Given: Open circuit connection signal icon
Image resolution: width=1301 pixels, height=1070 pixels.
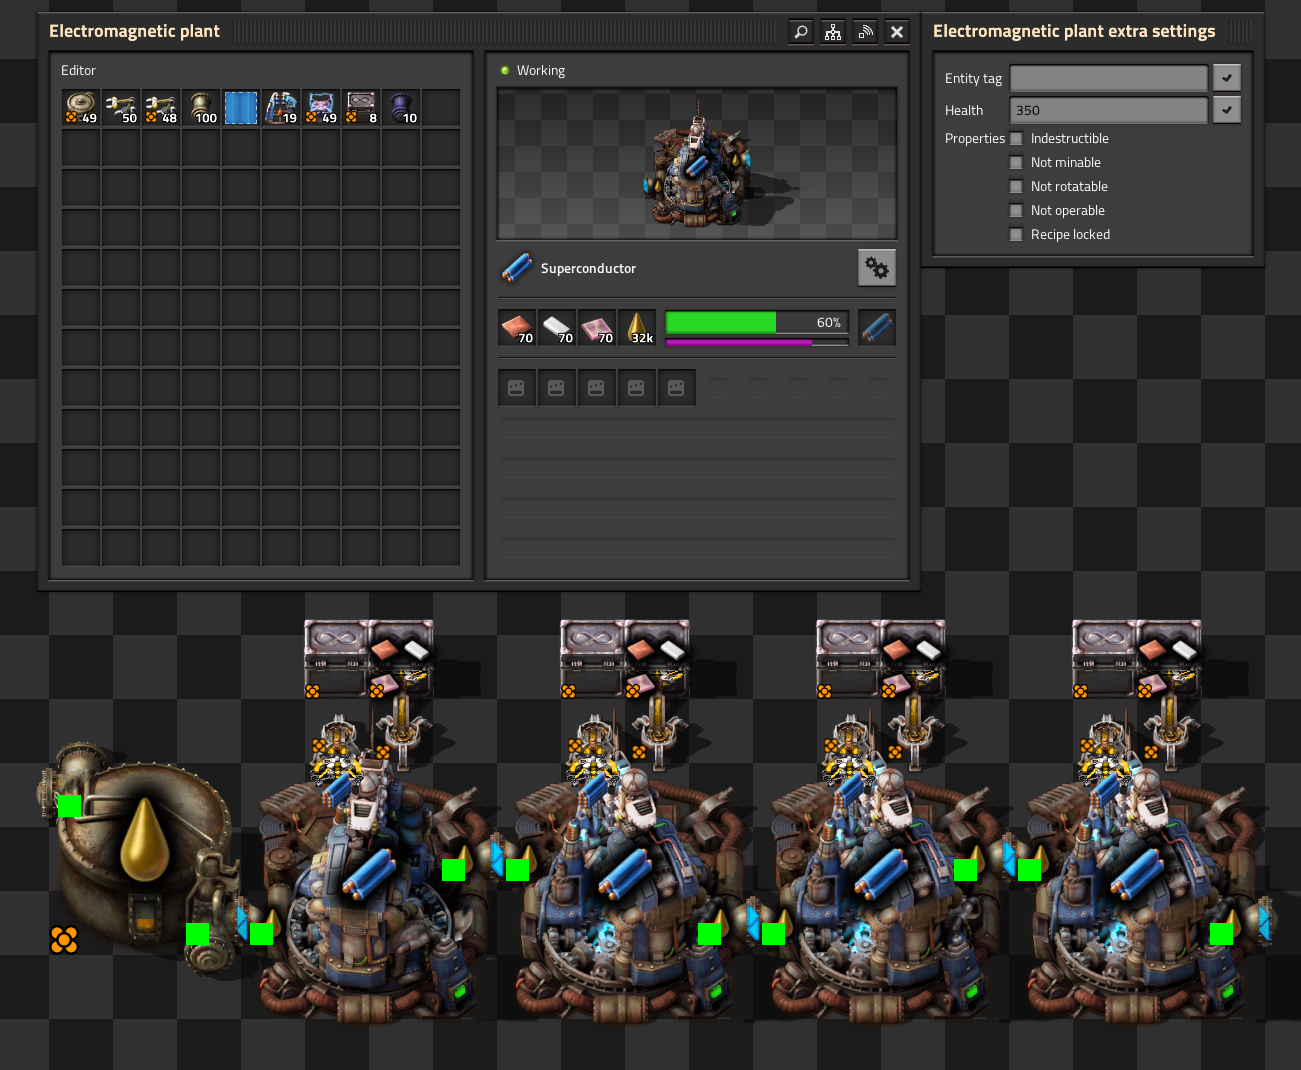Looking at the screenshot, I should (x=865, y=32).
